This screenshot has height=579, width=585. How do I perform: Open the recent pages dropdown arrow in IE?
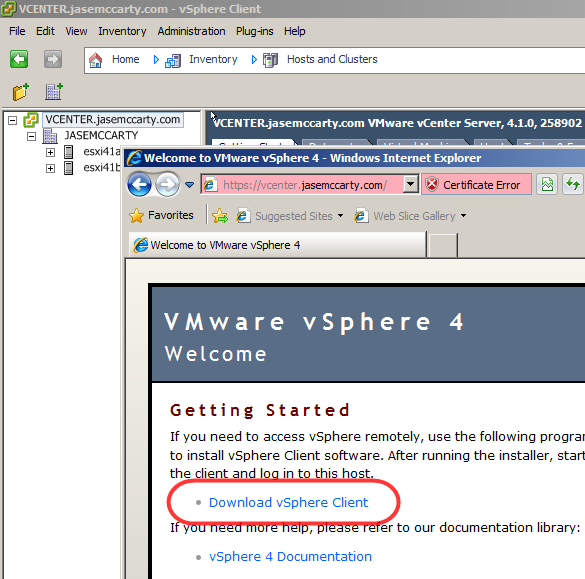click(x=190, y=185)
